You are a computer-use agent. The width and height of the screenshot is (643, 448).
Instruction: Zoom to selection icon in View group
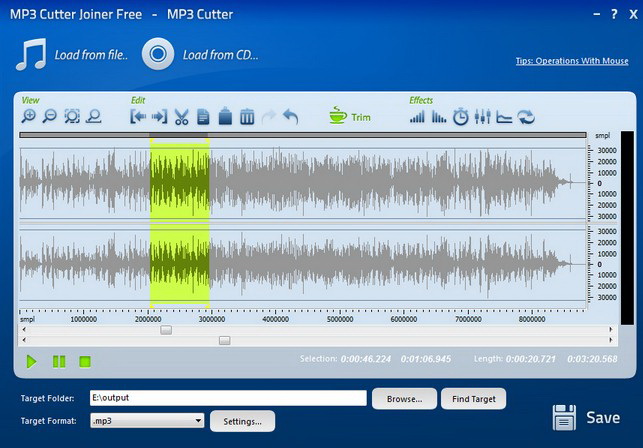[x=72, y=117]
